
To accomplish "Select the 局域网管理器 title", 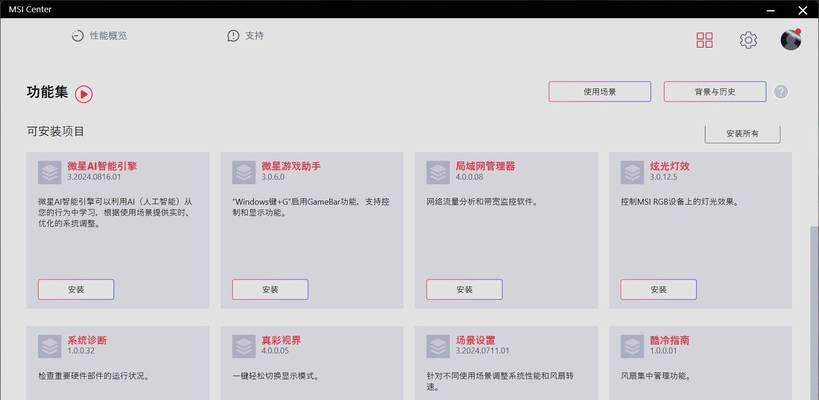I will point(485,166).
